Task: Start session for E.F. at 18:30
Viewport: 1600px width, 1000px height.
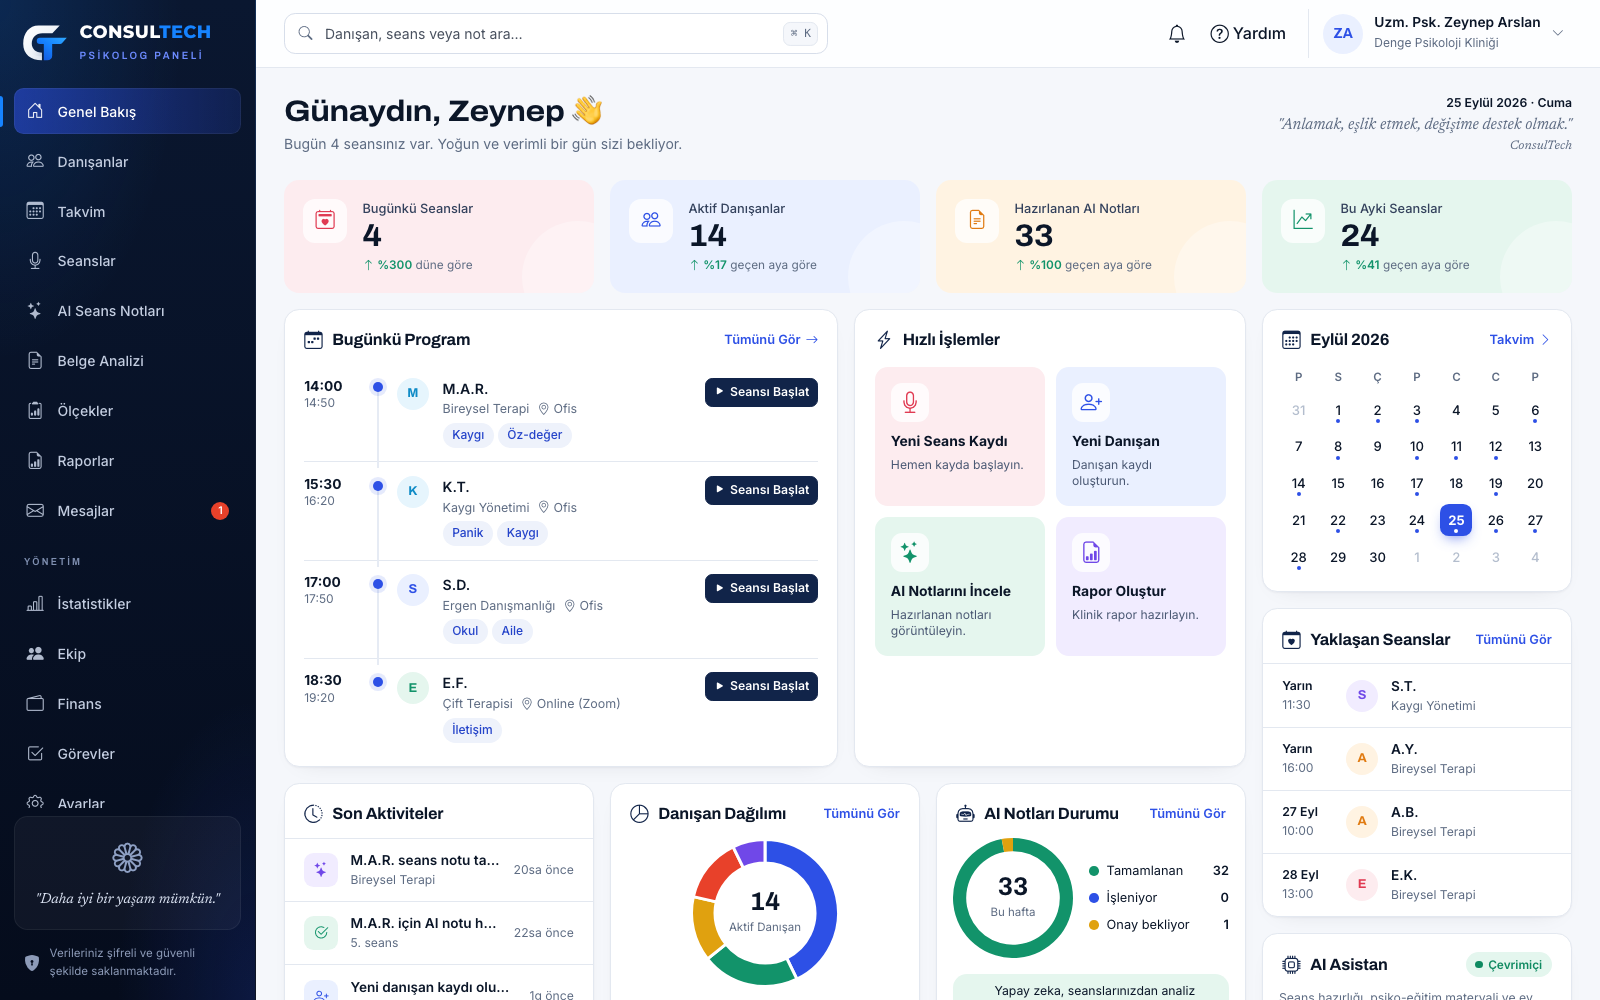Action: pyautogui.click(x=761, y=686)
